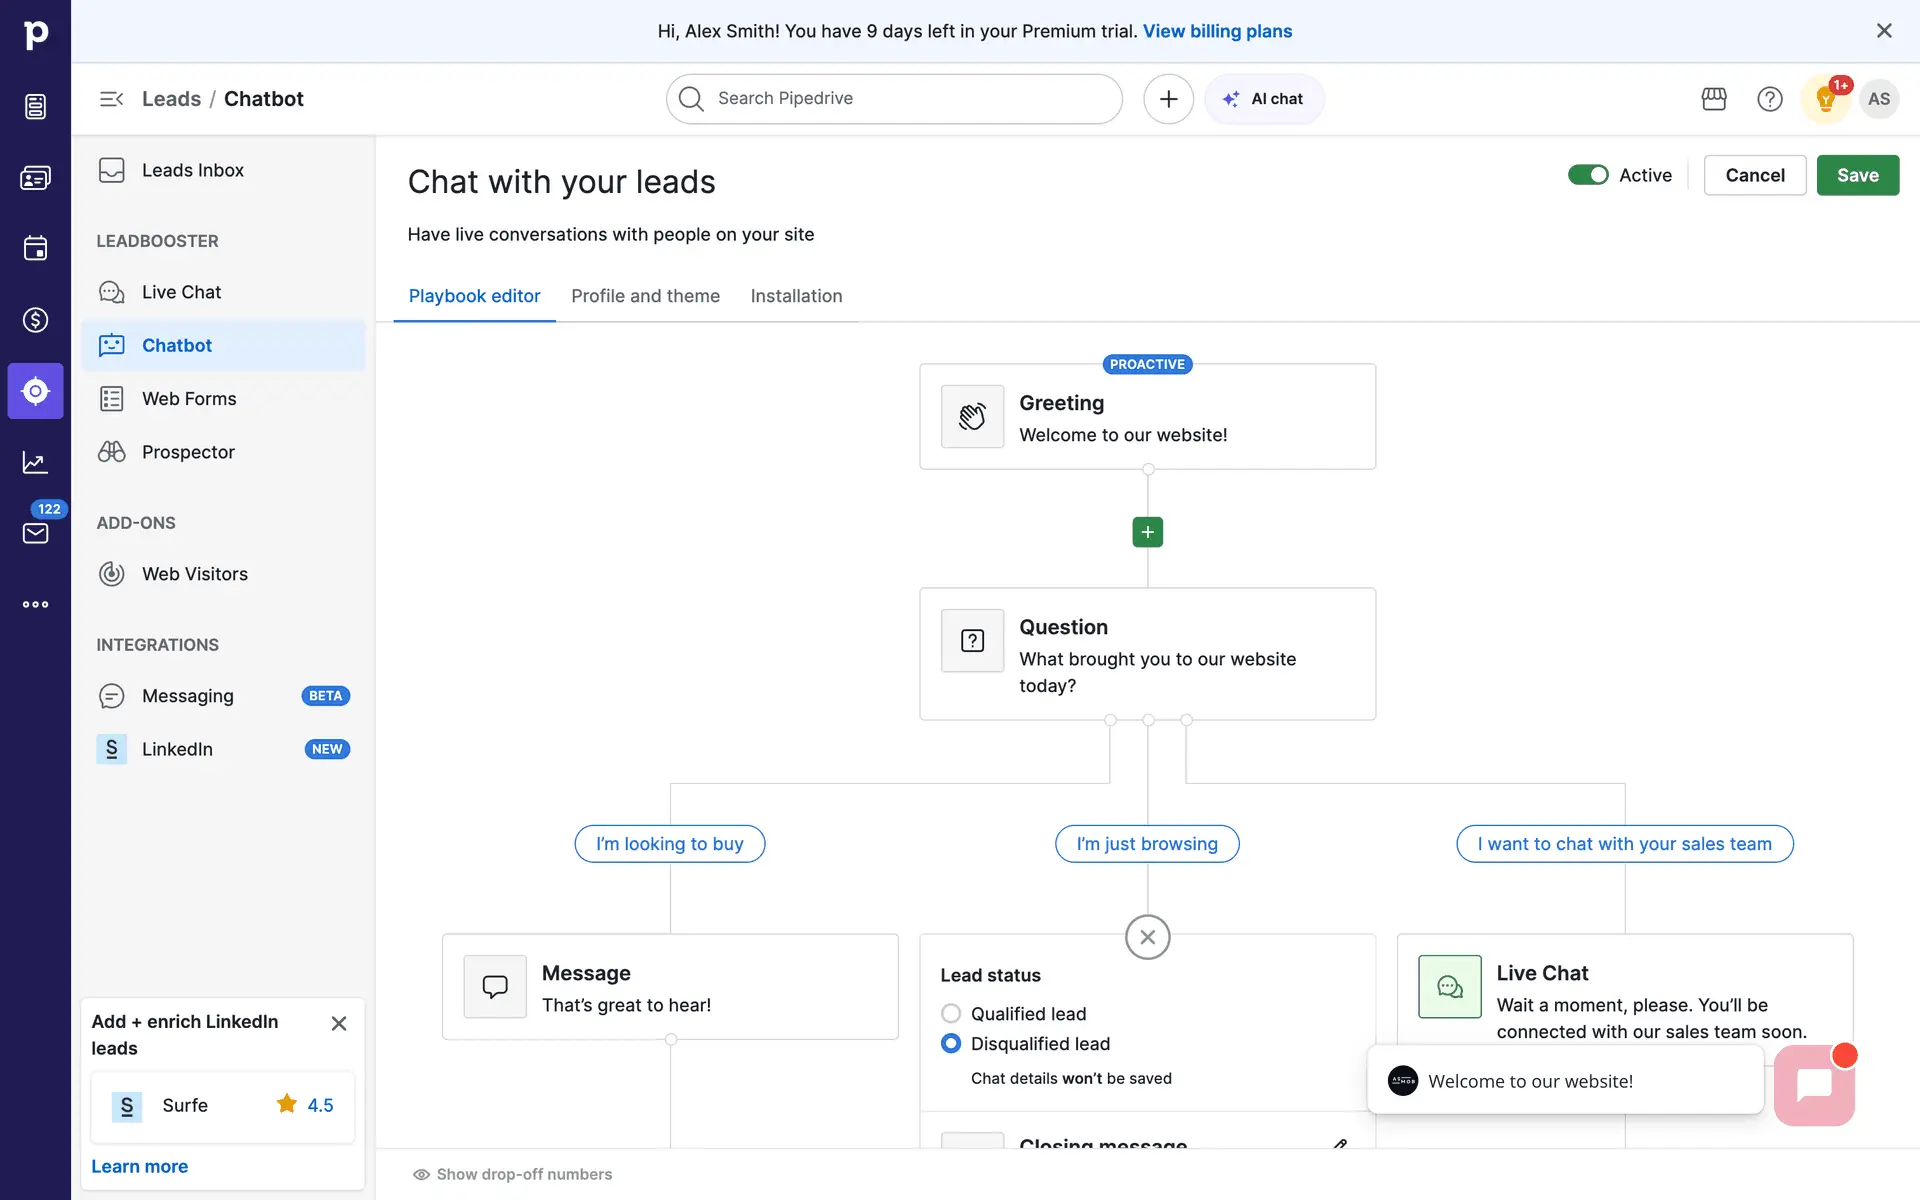Open the Deals dollar icon in the left rail

pos(35,320)
